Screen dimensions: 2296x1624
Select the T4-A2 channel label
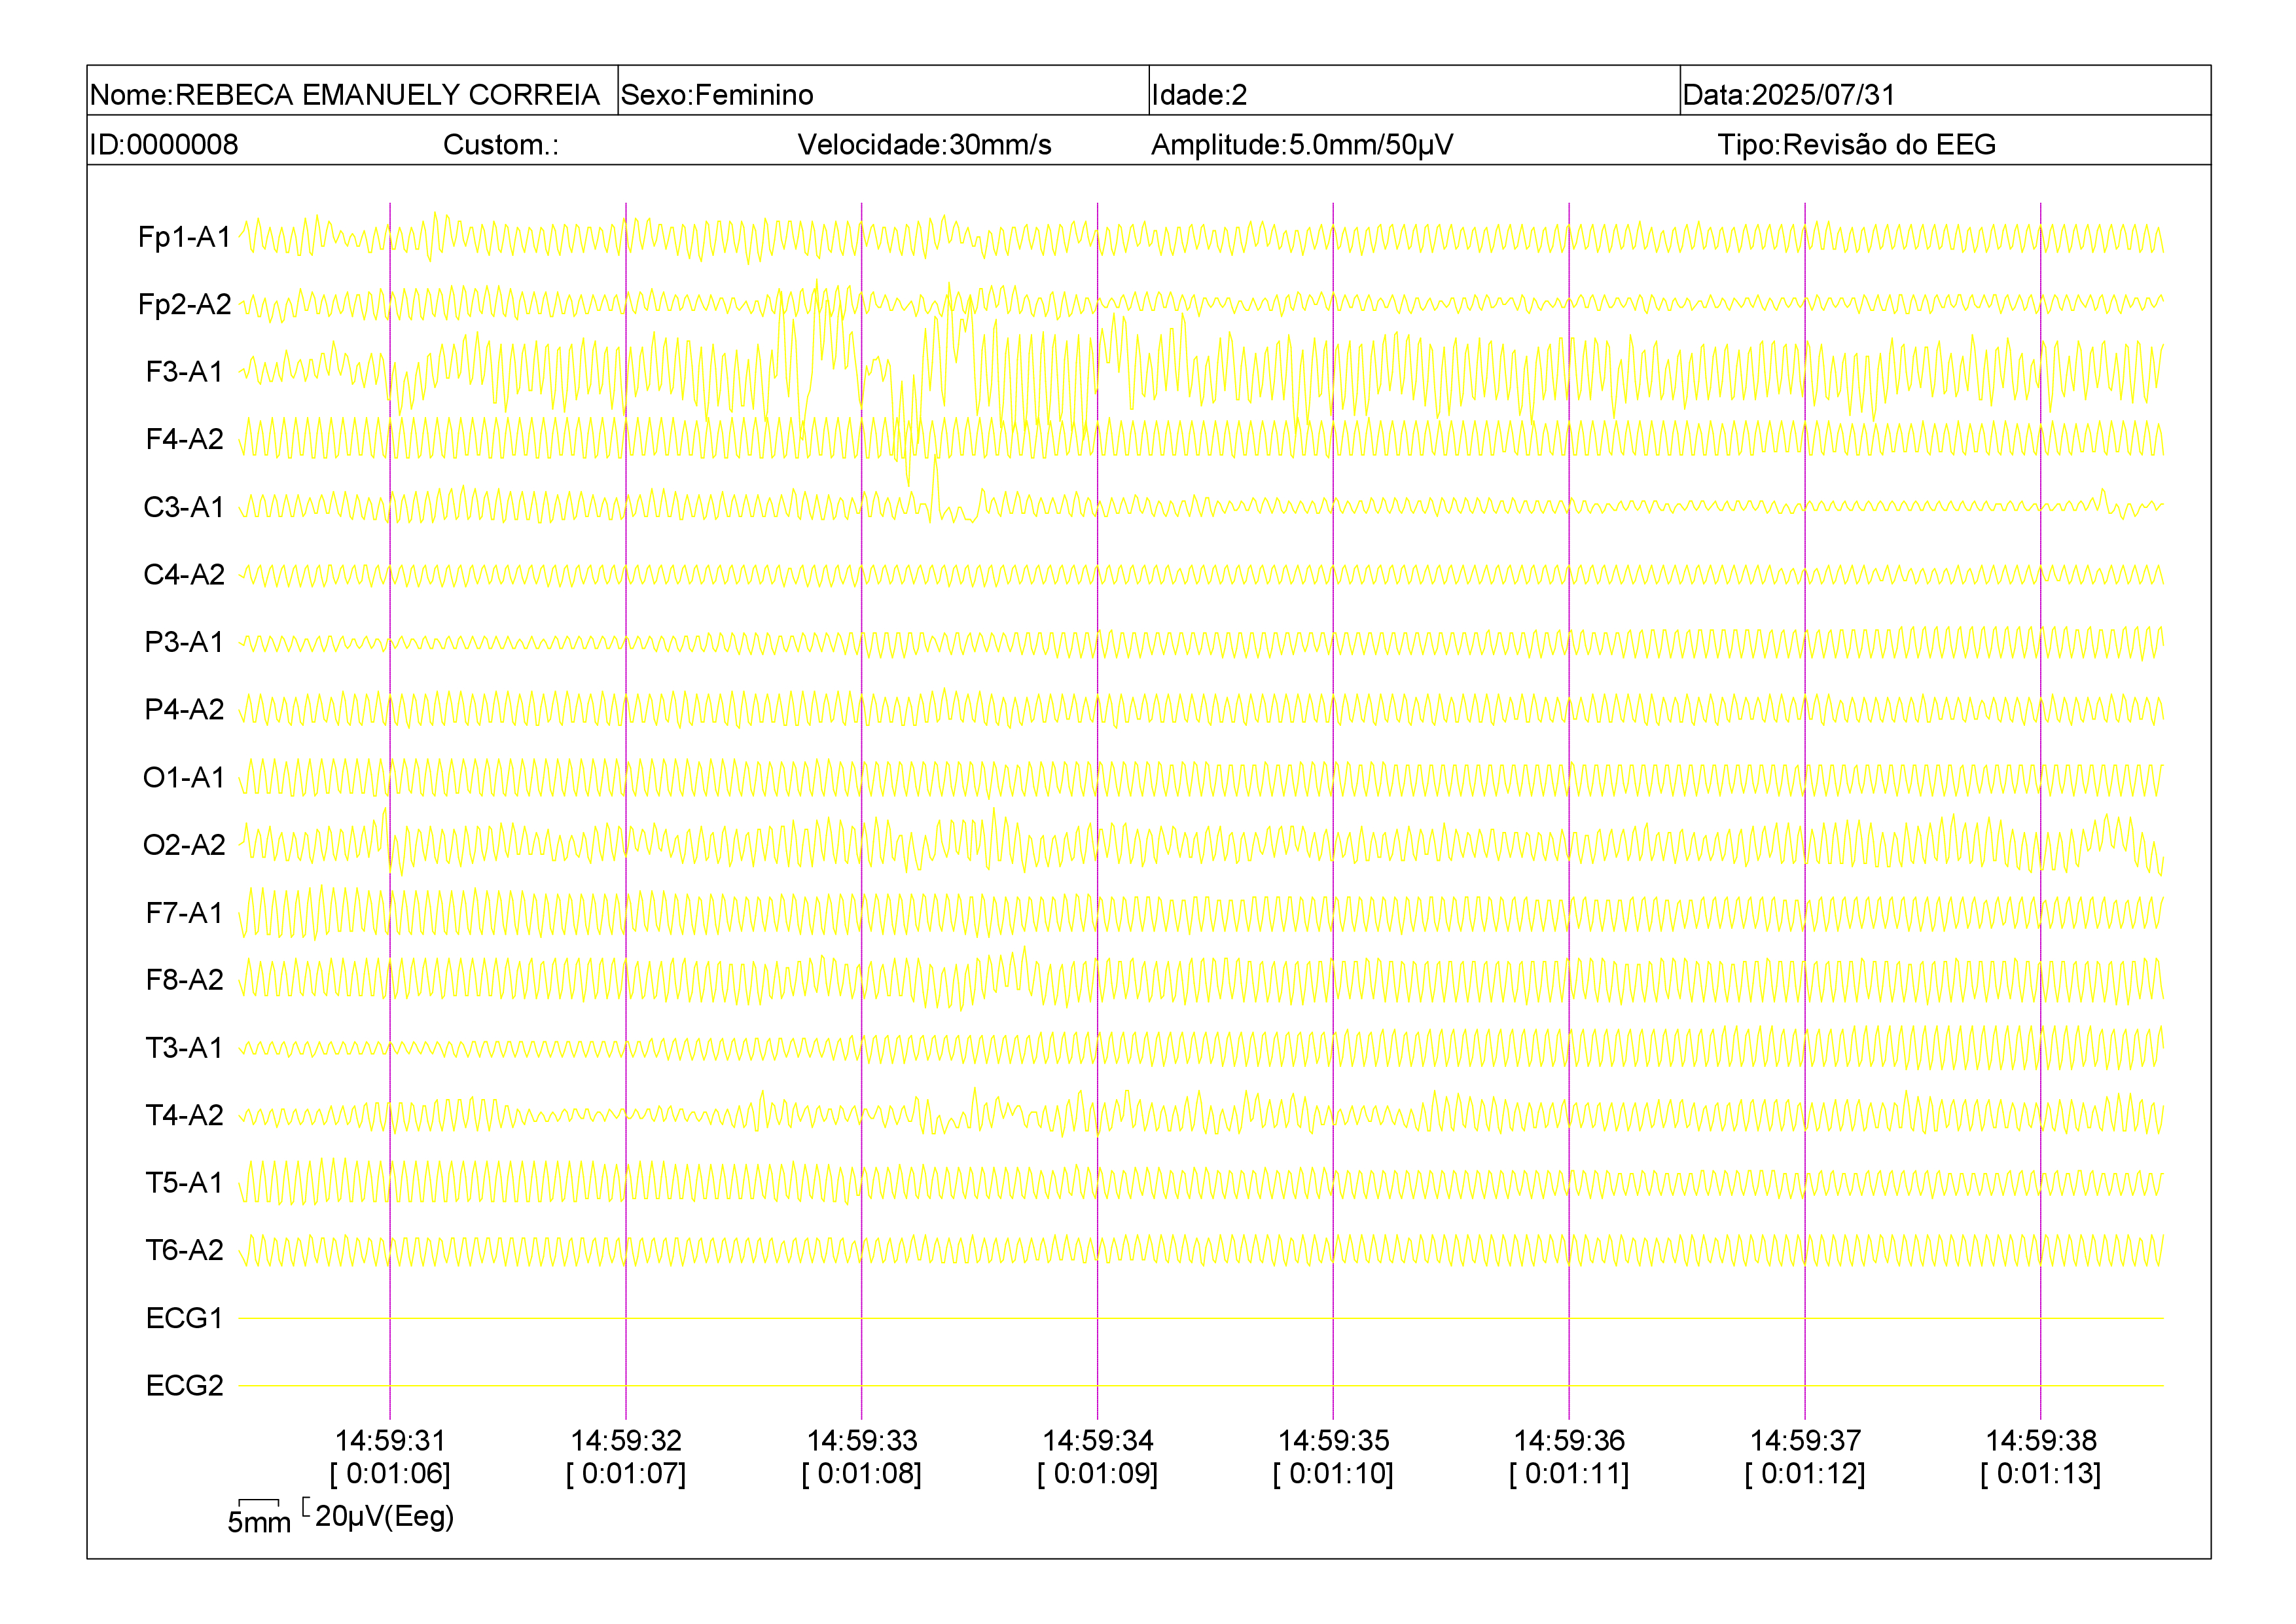pyautogui.click(x=184, y=1115)
